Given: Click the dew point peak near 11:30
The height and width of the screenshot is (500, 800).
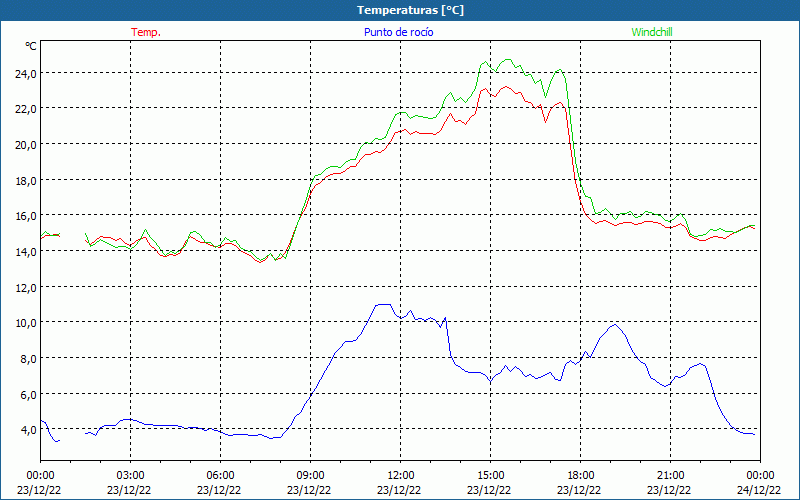Looking at the screenshot, I should [x=383, y=305].
